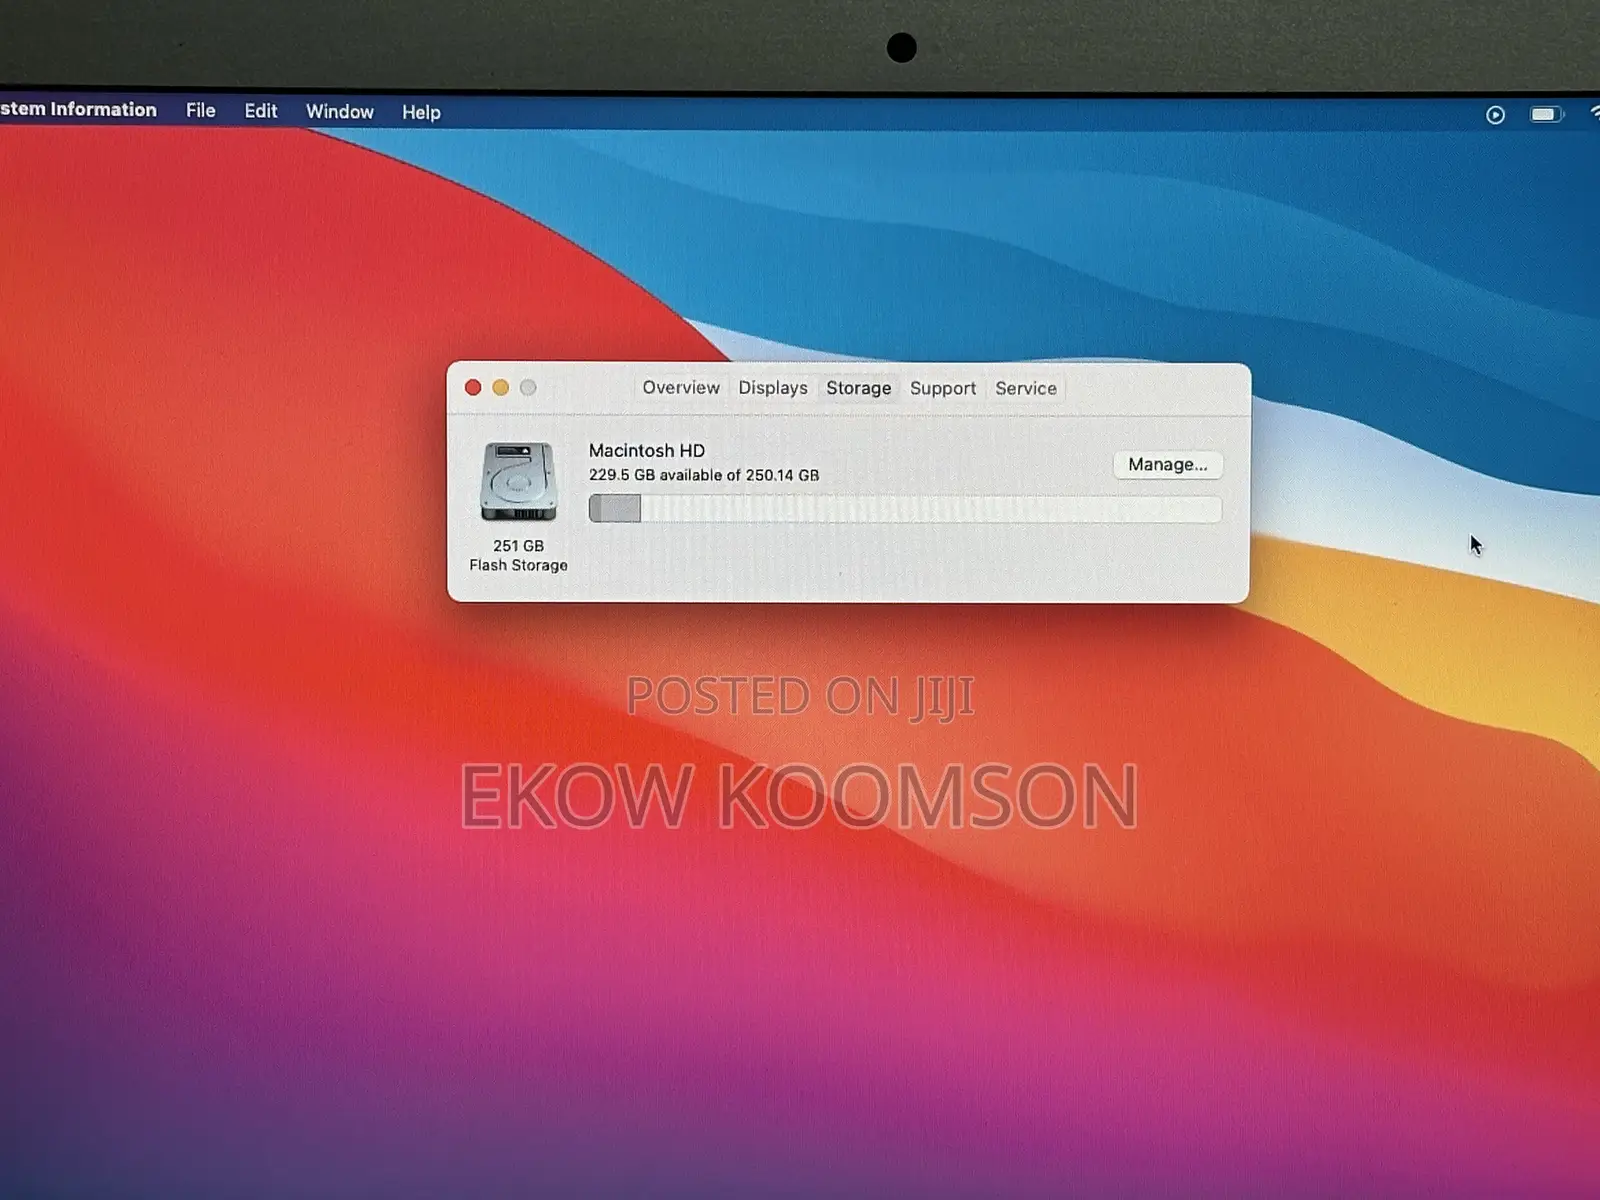
Task: Open the Help menu
Action: tap(421, 113)
